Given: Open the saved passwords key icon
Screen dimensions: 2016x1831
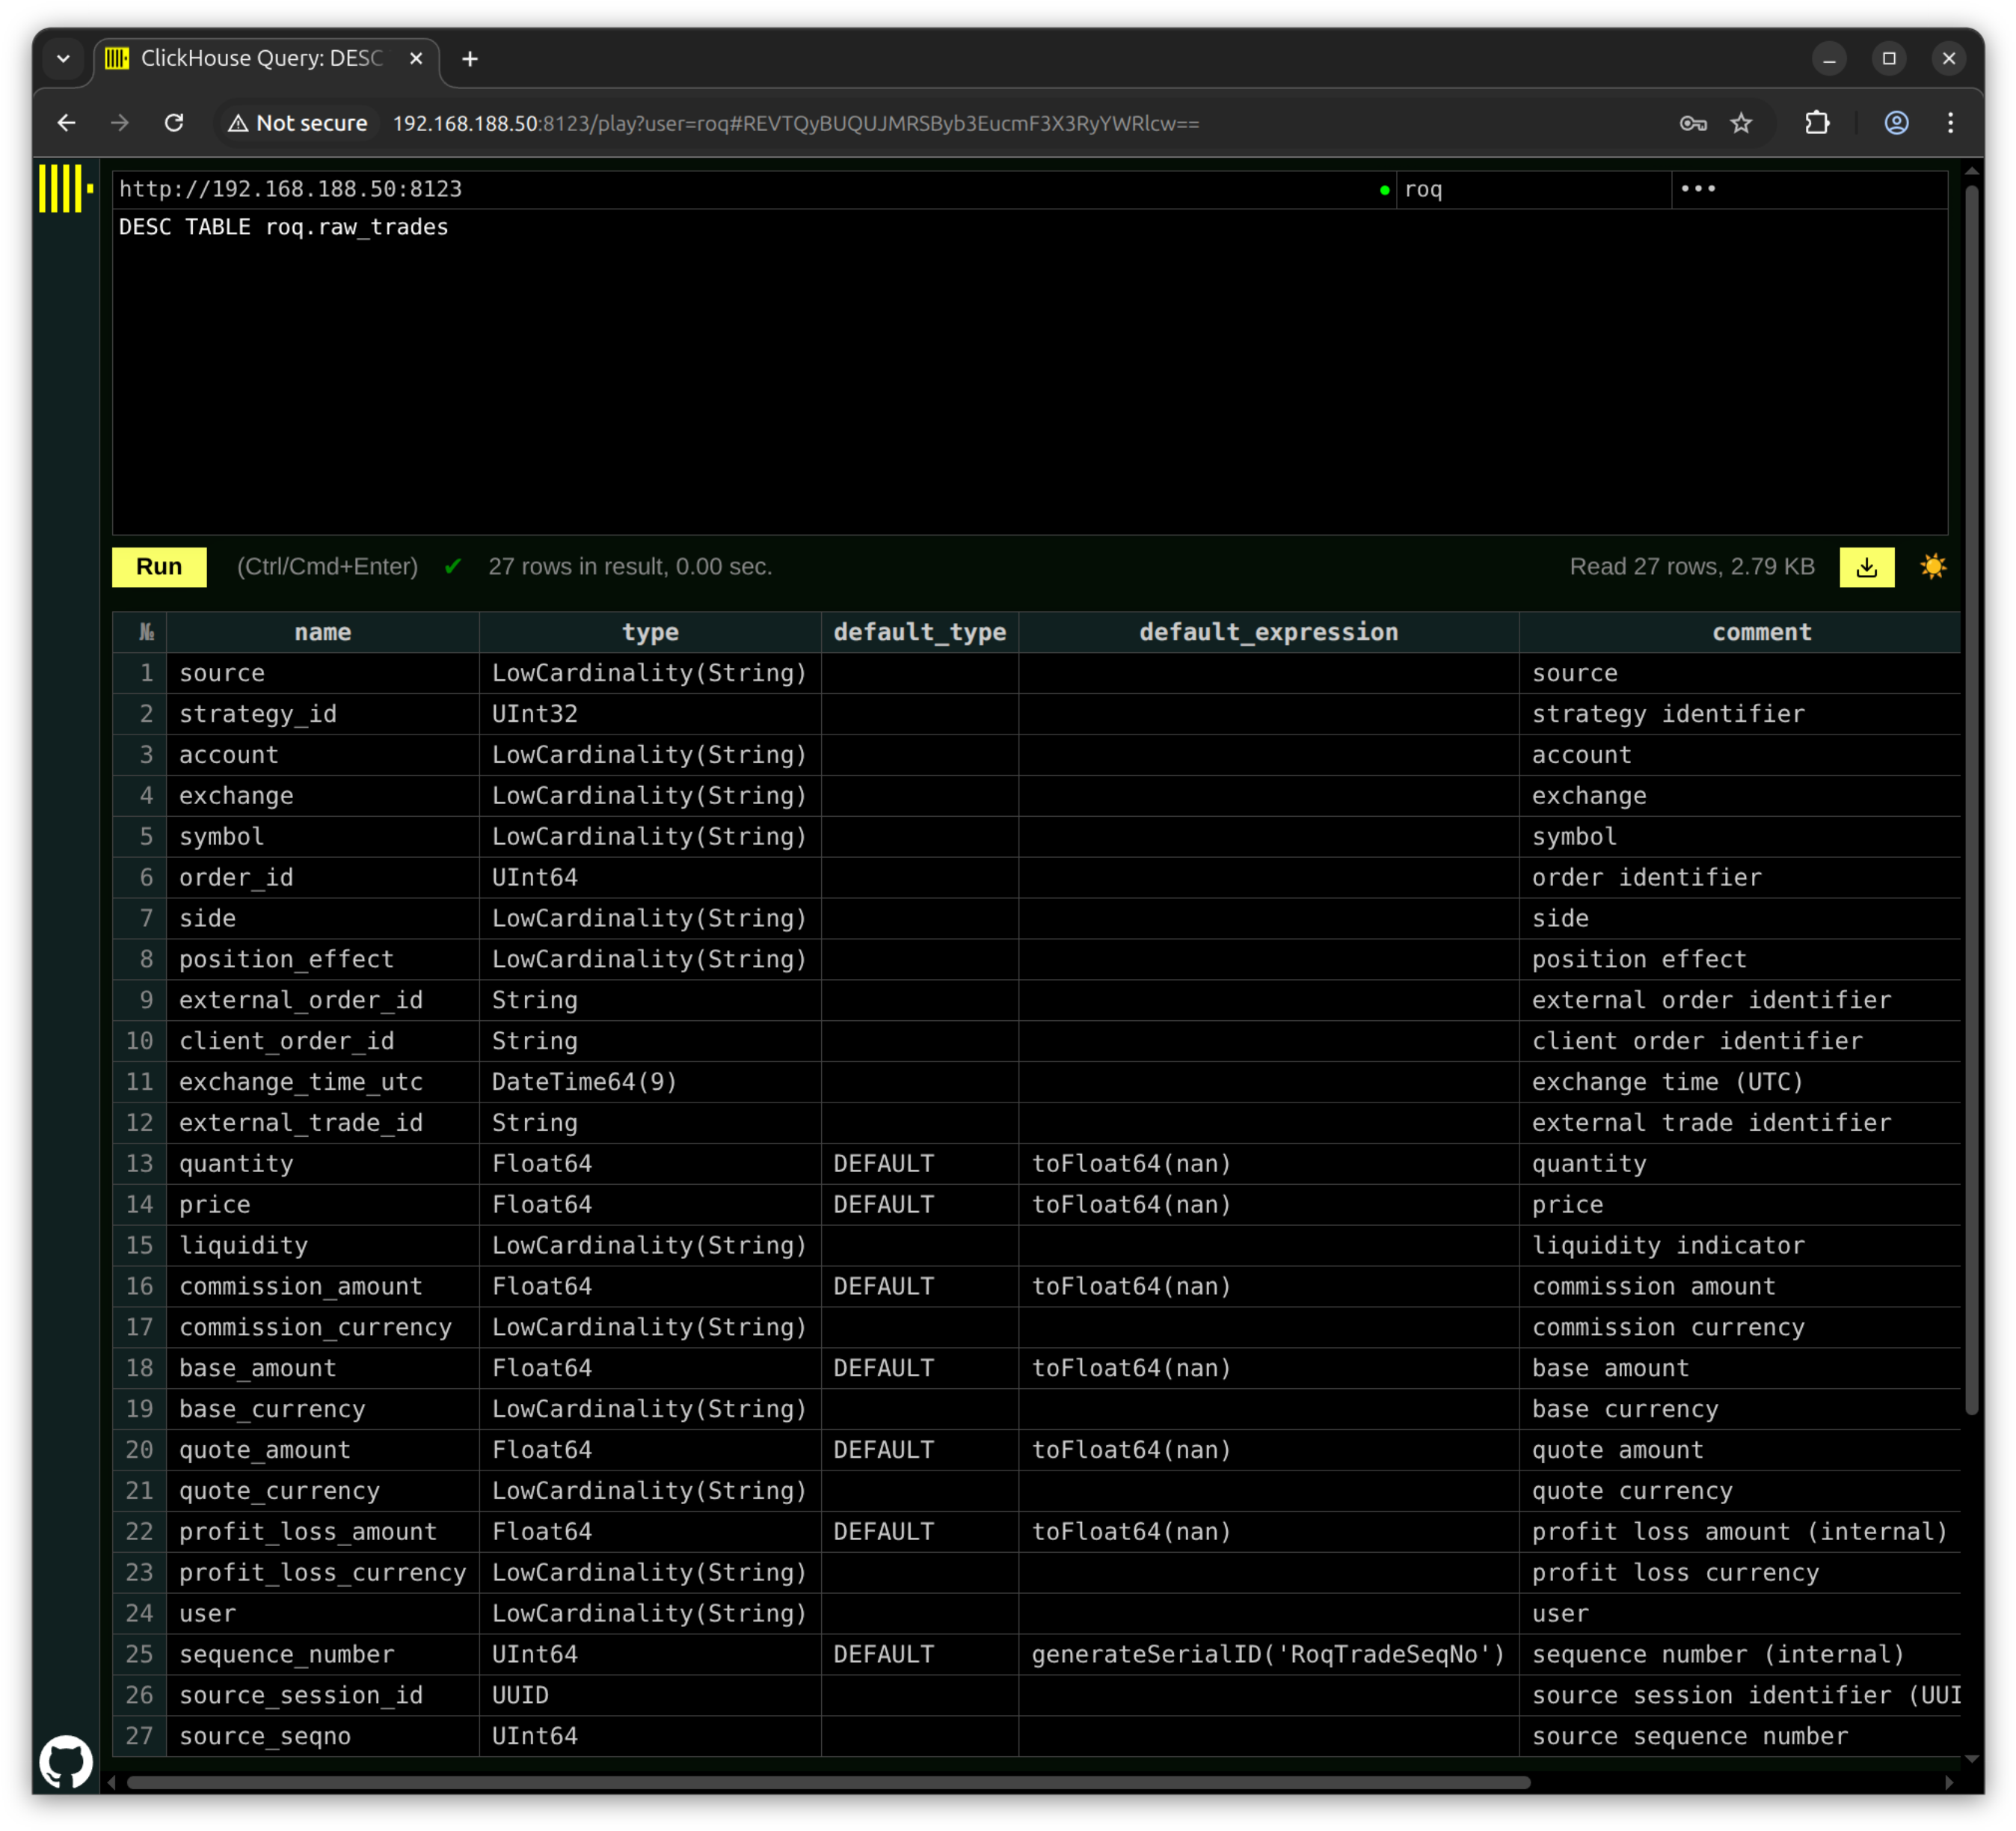Looking at the screenshot, I should coord(1692,123).
